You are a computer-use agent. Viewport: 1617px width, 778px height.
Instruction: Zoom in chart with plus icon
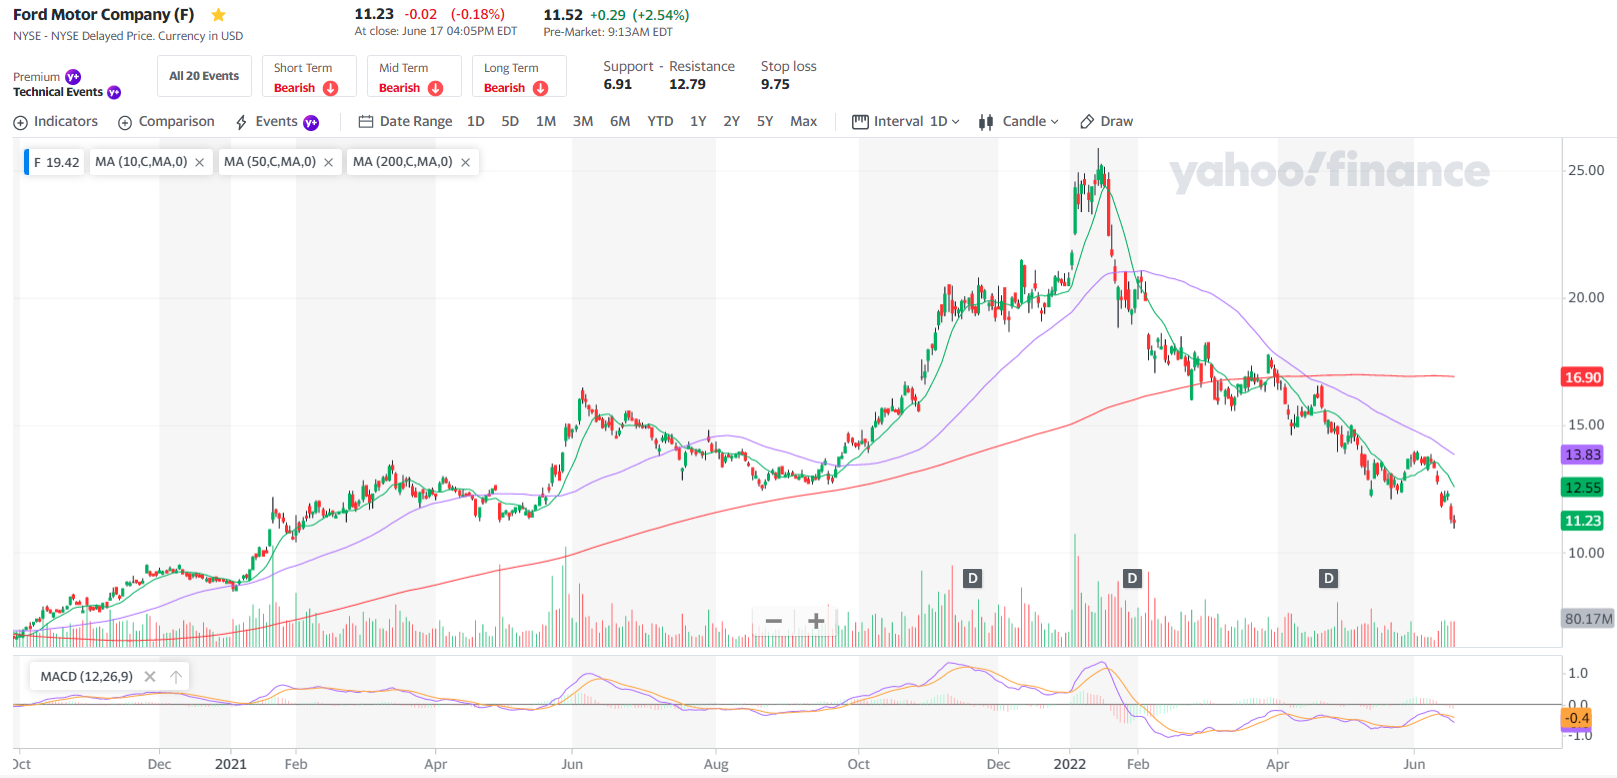coord(816,621)
